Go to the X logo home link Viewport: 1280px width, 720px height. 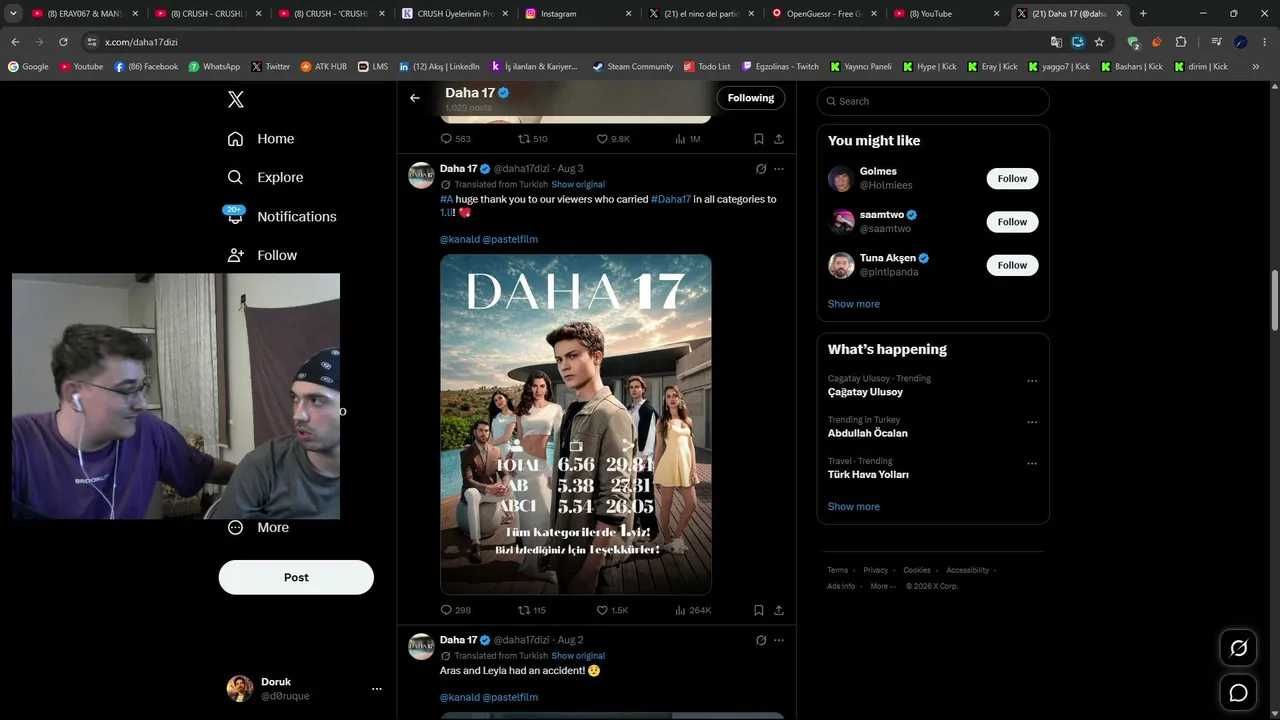236,99
